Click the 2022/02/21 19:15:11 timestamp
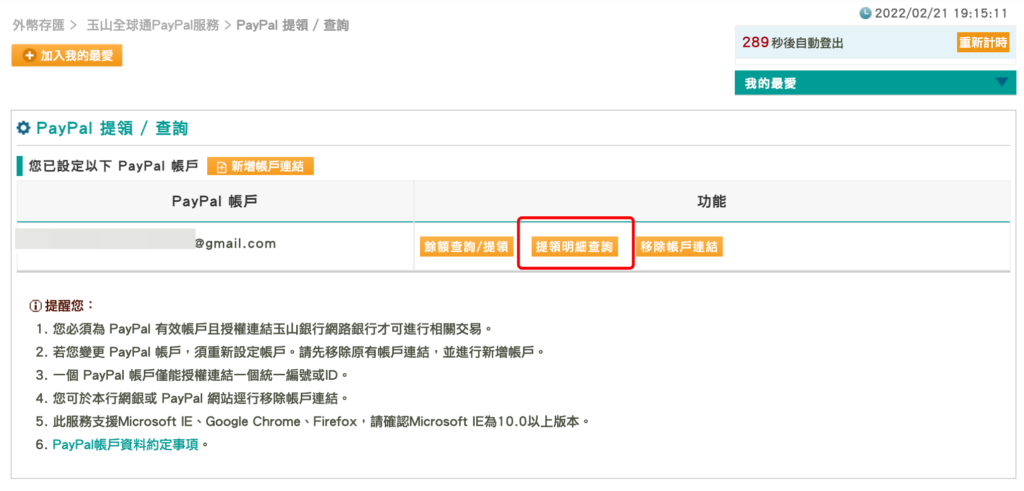Viewport: 1024px width, 491px height. click(x=942, y=12)
